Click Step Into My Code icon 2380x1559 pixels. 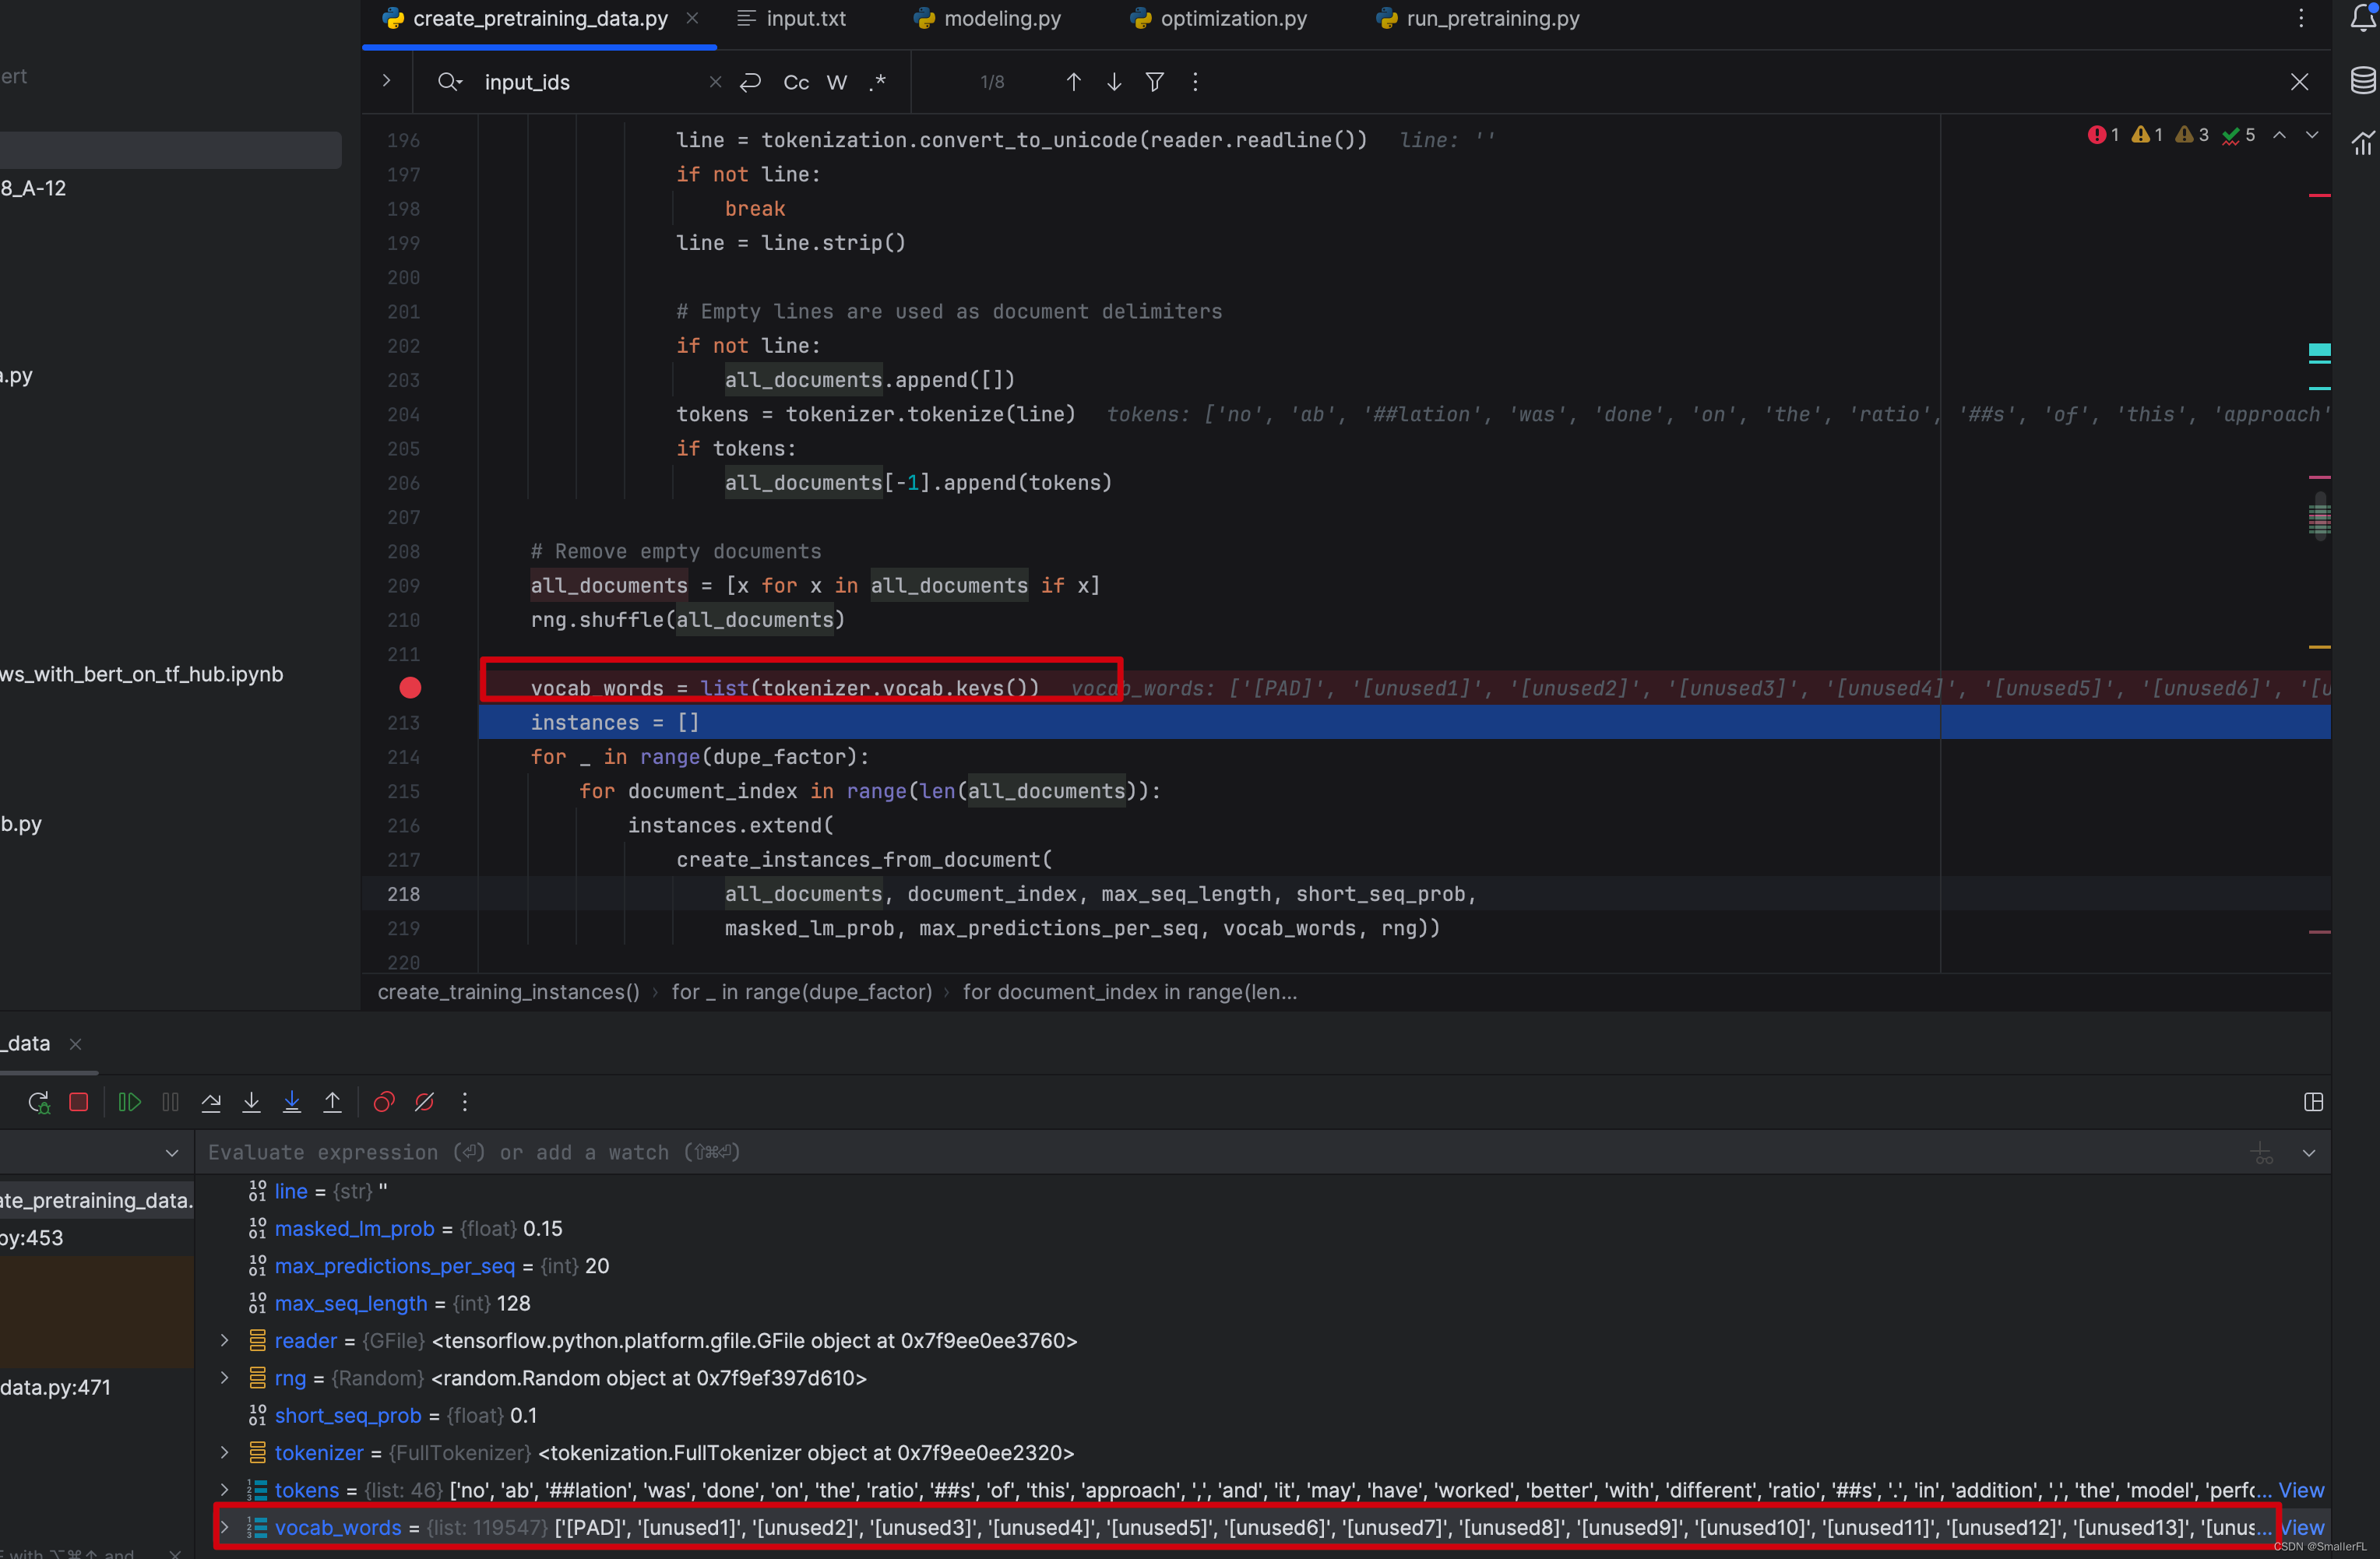point(292,1102)
